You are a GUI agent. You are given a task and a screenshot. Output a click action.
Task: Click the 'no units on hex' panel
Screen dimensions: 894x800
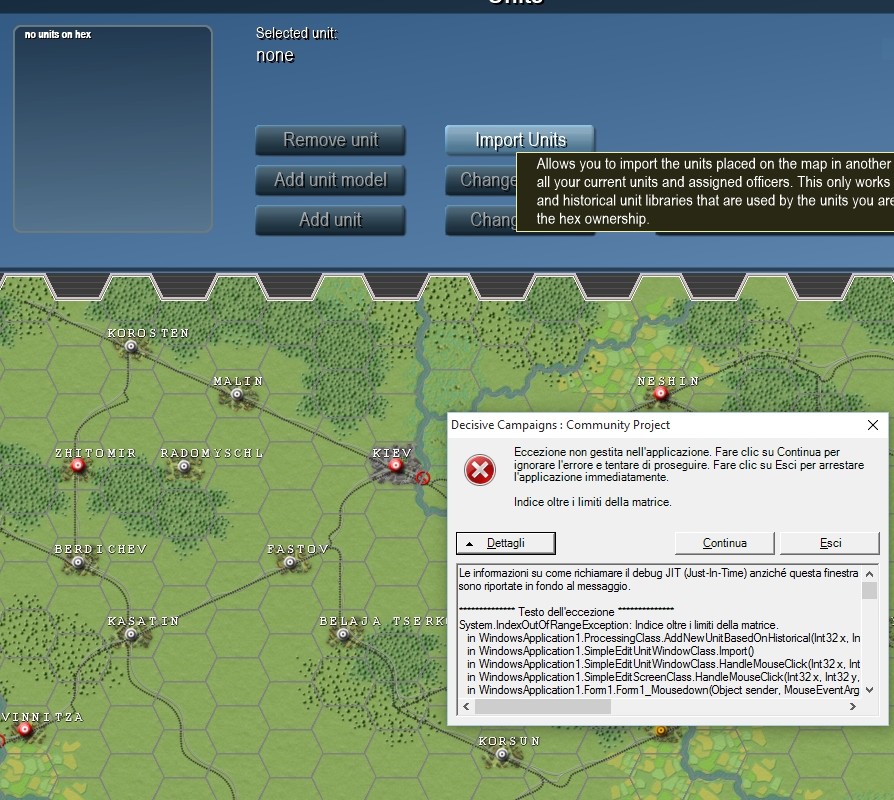coord(113,129)
